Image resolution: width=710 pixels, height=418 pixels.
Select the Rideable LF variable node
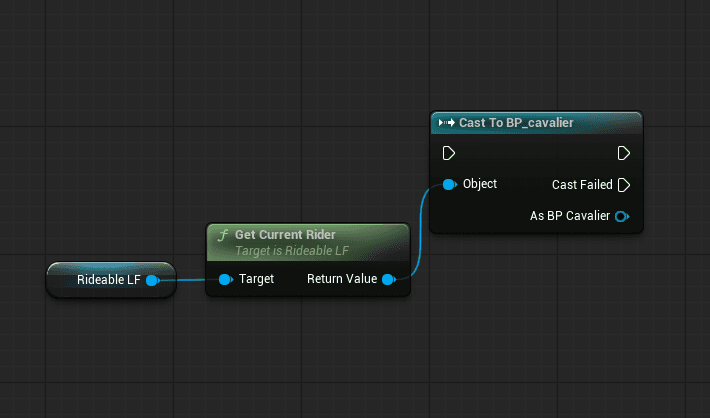(111, 280)
